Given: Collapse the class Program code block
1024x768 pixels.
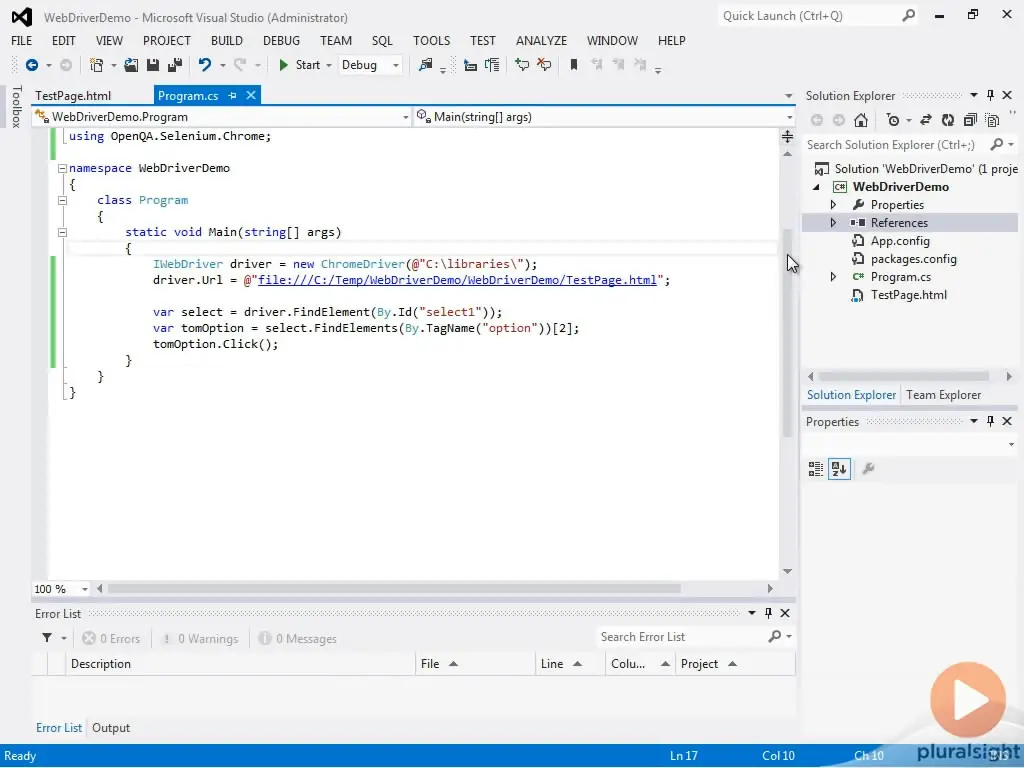Looking at the screenshot, I should pos(62,200).
